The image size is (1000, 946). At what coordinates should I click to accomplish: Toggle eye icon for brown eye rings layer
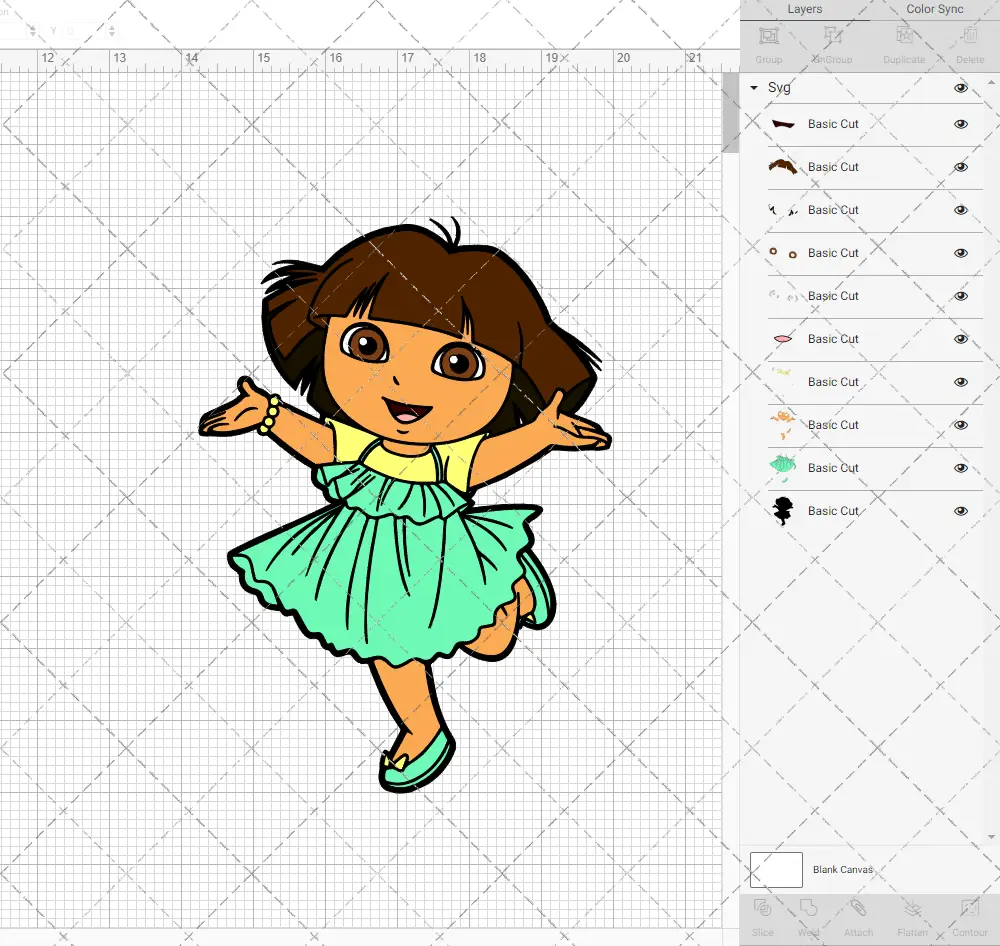960,253
